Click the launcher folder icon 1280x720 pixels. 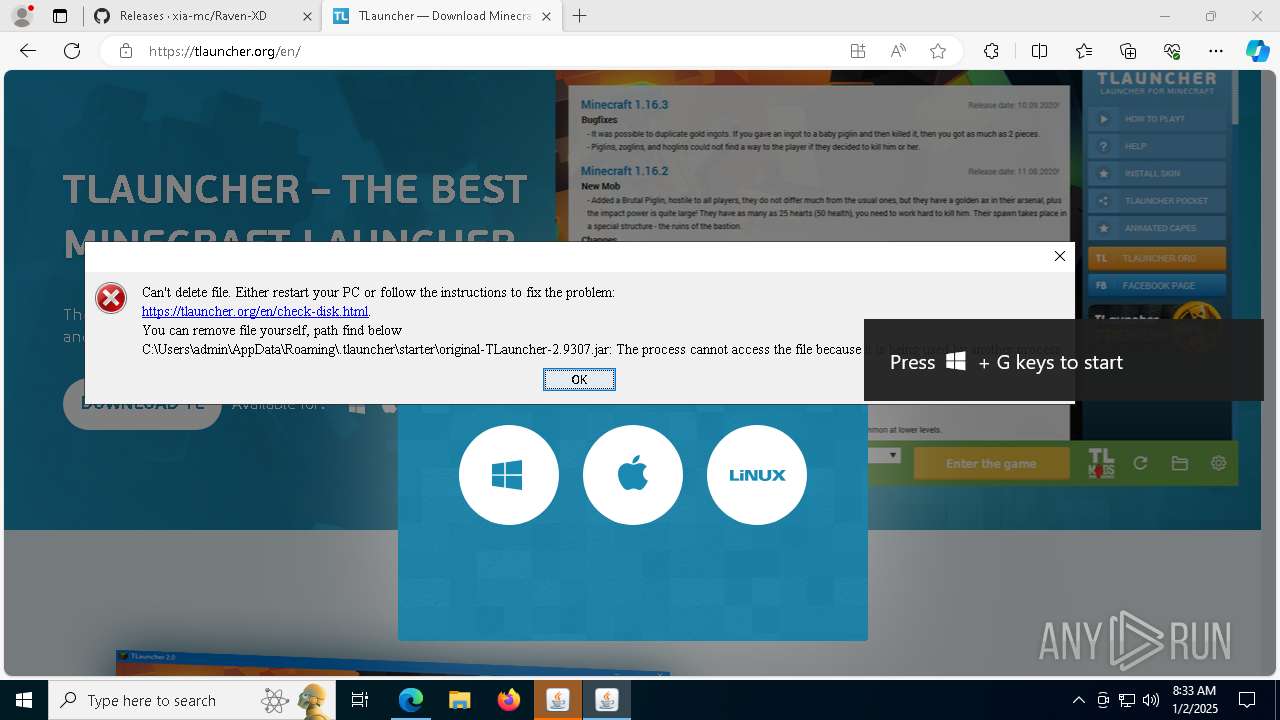pyautogui.click(x=1180, y=463)
